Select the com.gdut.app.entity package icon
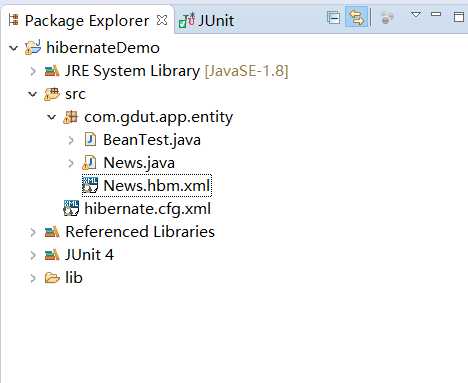Image resolution: width=468 pixels, height=383 pixels. [71, 117]
